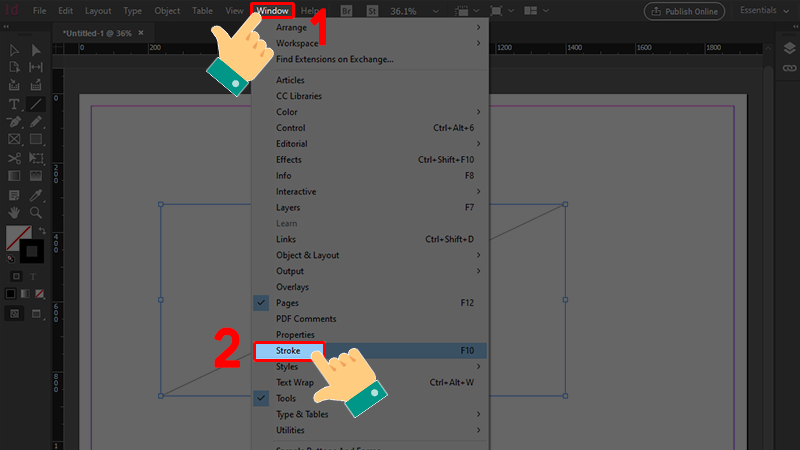Open the screen mode options
Image resolution: width=800 pixels, height=450 pixels.
(x=501, y=11)
